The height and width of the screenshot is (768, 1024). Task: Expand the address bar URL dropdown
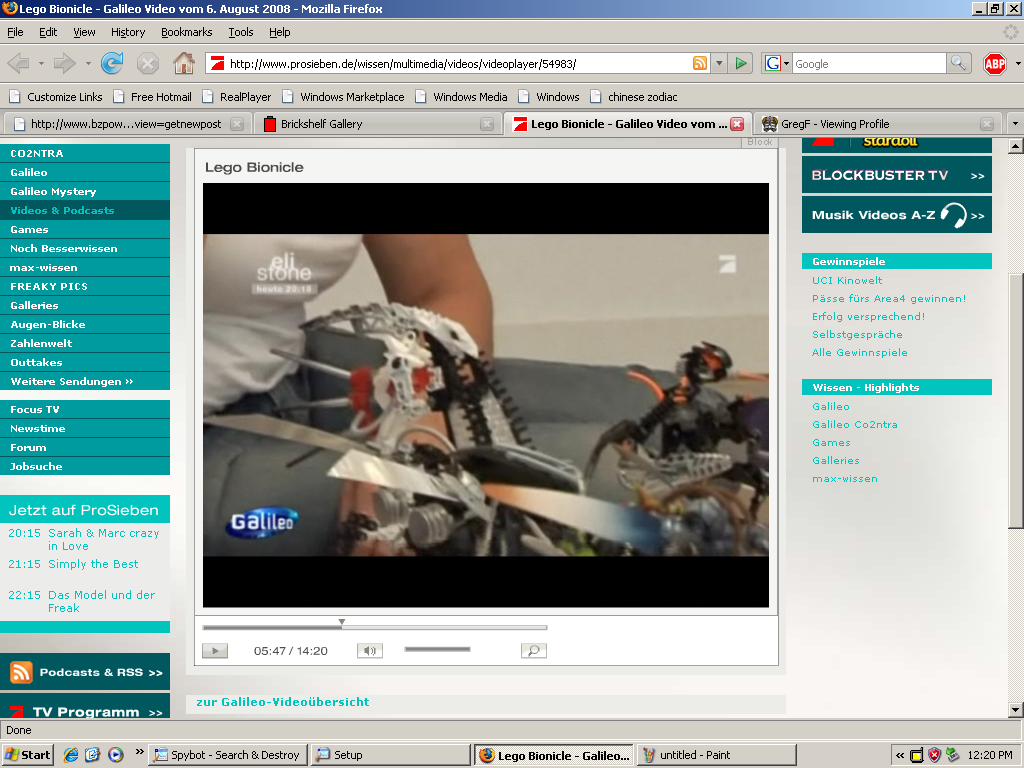coord(719,63)
